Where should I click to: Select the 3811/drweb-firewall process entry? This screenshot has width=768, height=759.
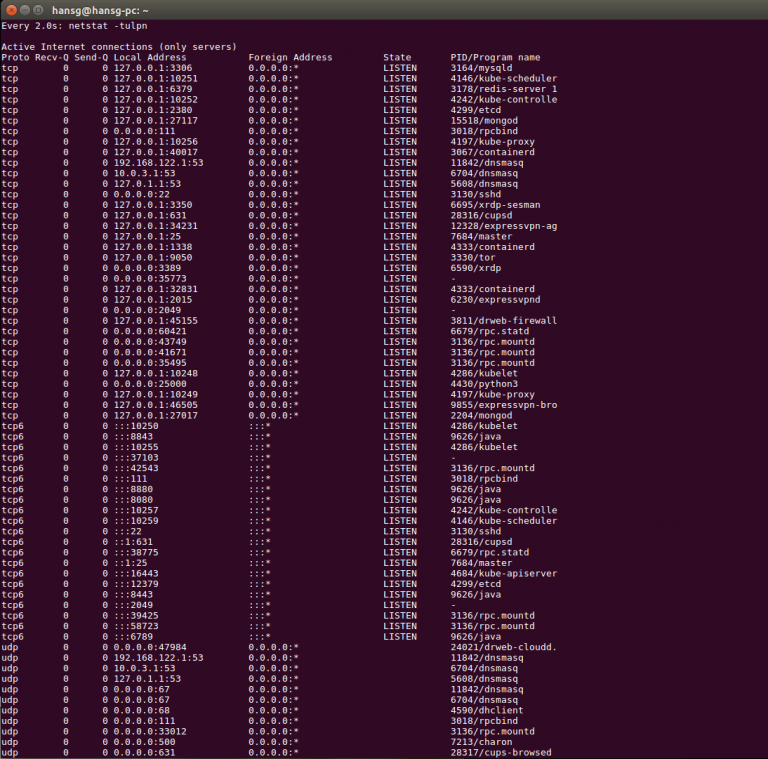(504, 321)
